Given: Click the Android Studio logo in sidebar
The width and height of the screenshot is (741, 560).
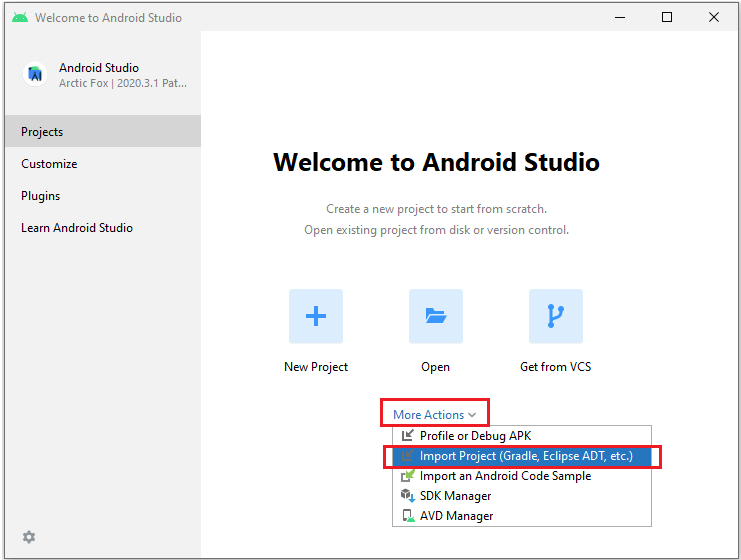Looking at the screenshot, I should 36,75.
